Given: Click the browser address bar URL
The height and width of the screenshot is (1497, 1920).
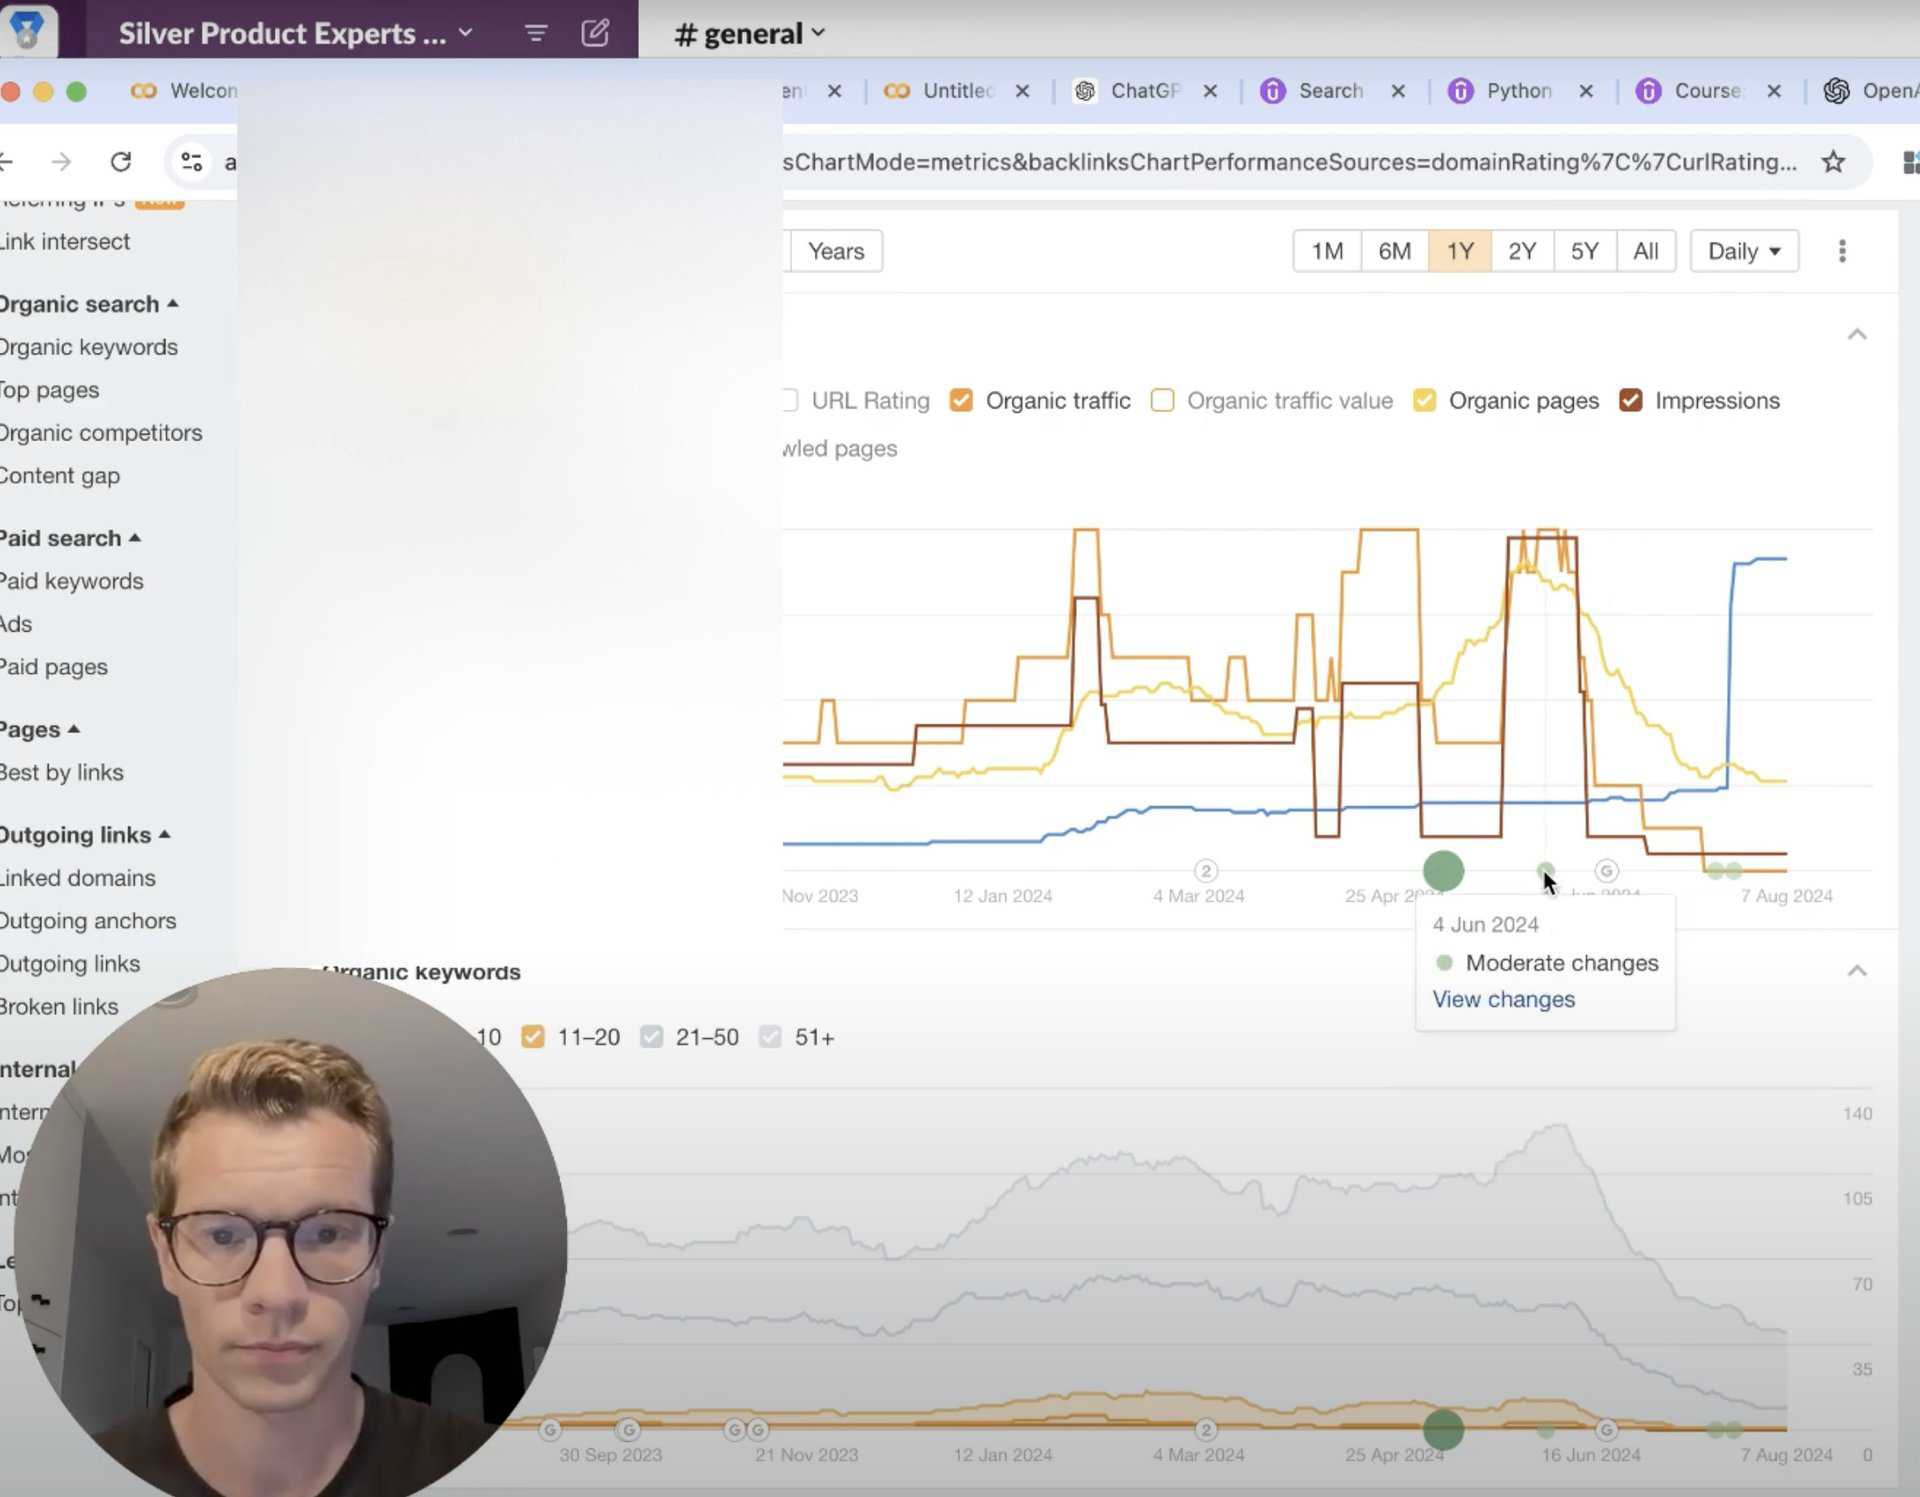Looking at the screenshot, I should (x=1290, y=162).
